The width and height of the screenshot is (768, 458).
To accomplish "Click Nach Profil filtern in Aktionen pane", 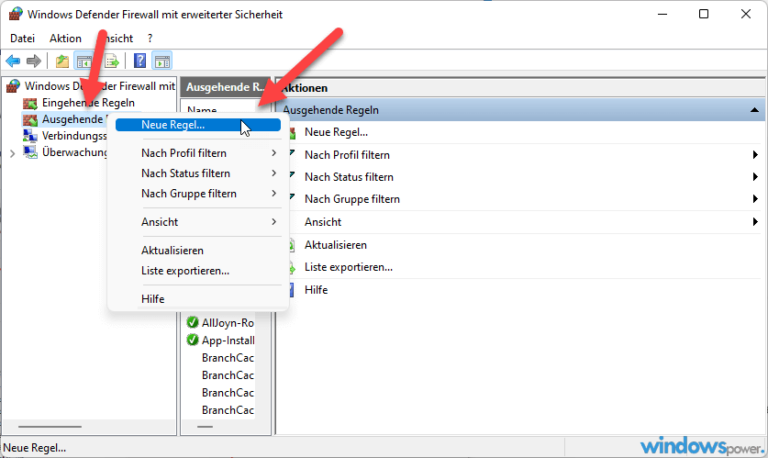I will (x=347, y=155).
